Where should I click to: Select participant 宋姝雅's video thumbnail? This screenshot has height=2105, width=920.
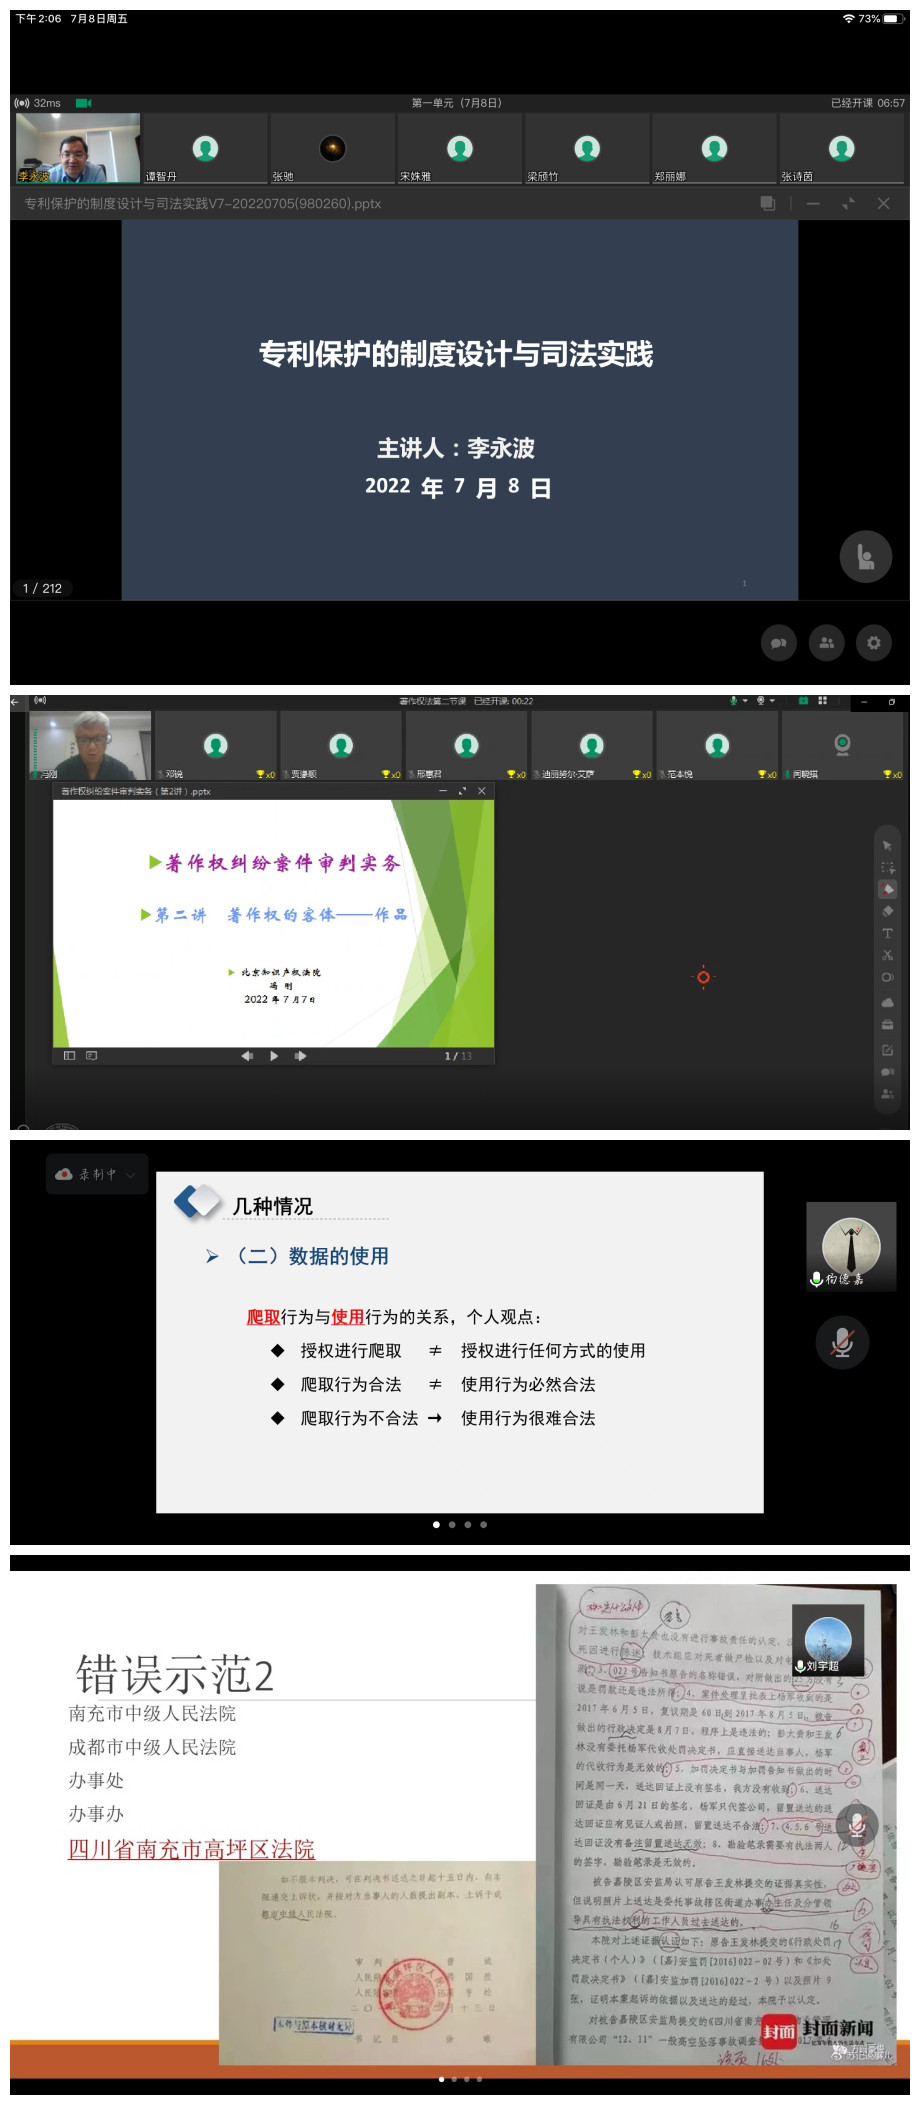(x=459, y=149)
